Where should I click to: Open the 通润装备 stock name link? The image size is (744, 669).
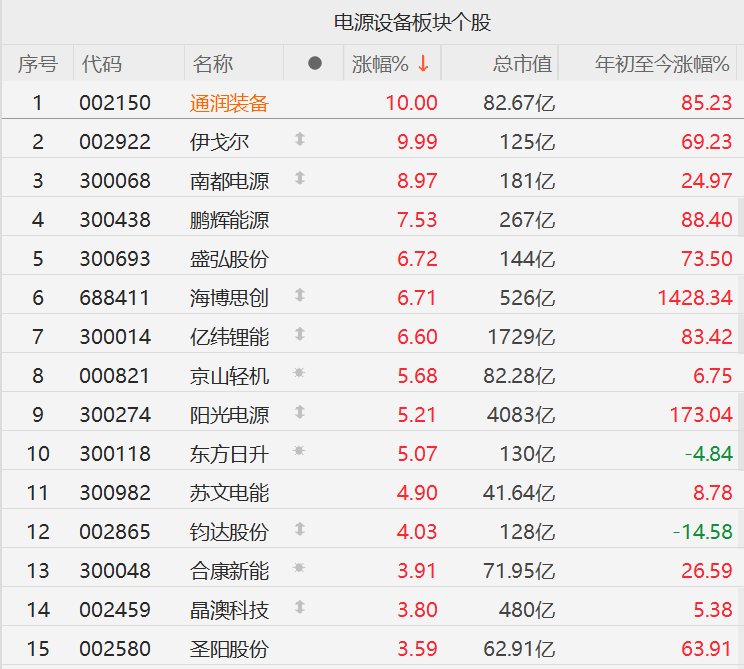point(229,102)
